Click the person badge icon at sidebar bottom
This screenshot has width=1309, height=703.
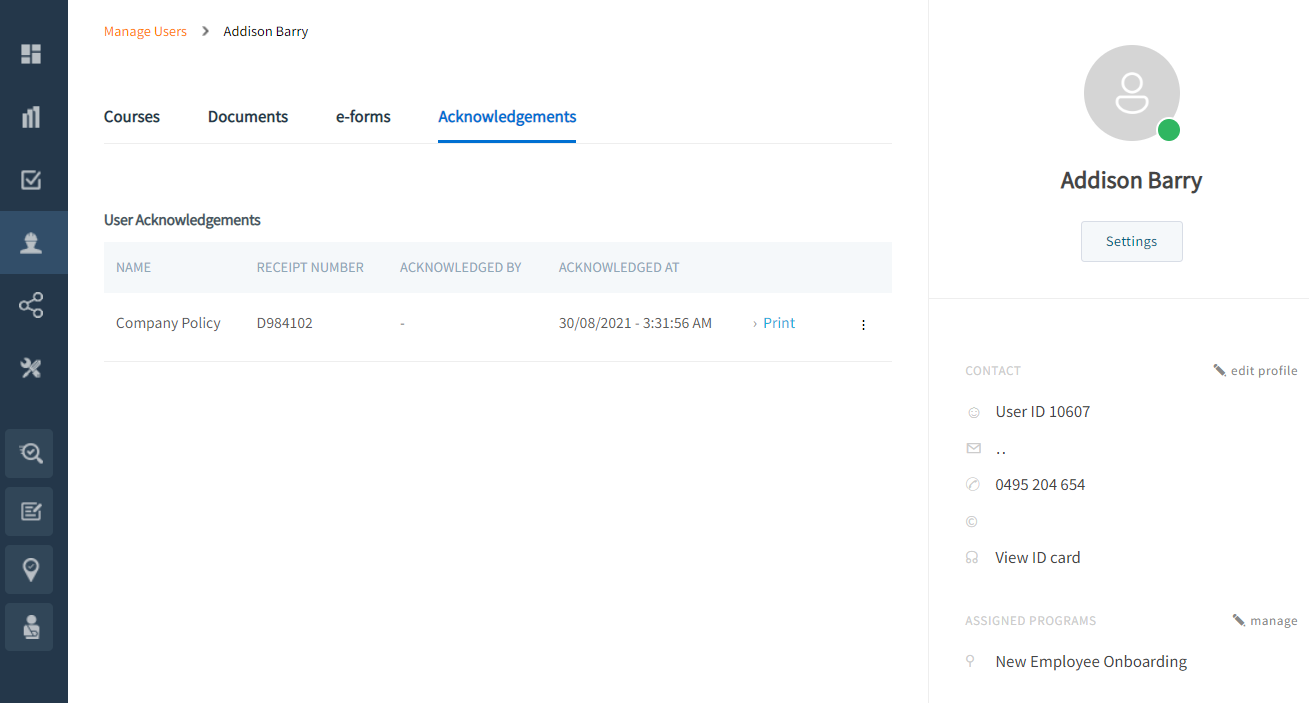(x=31, y=628)
